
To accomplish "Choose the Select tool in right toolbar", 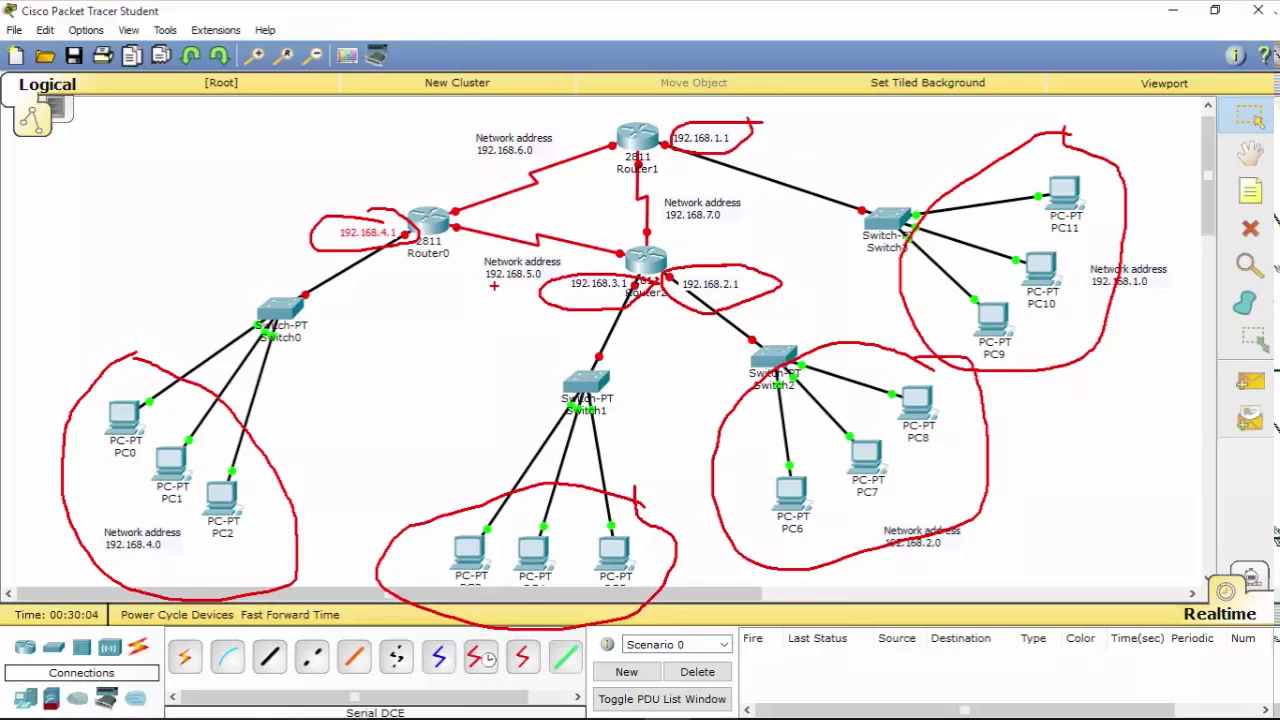I will tap(1250, 116).
